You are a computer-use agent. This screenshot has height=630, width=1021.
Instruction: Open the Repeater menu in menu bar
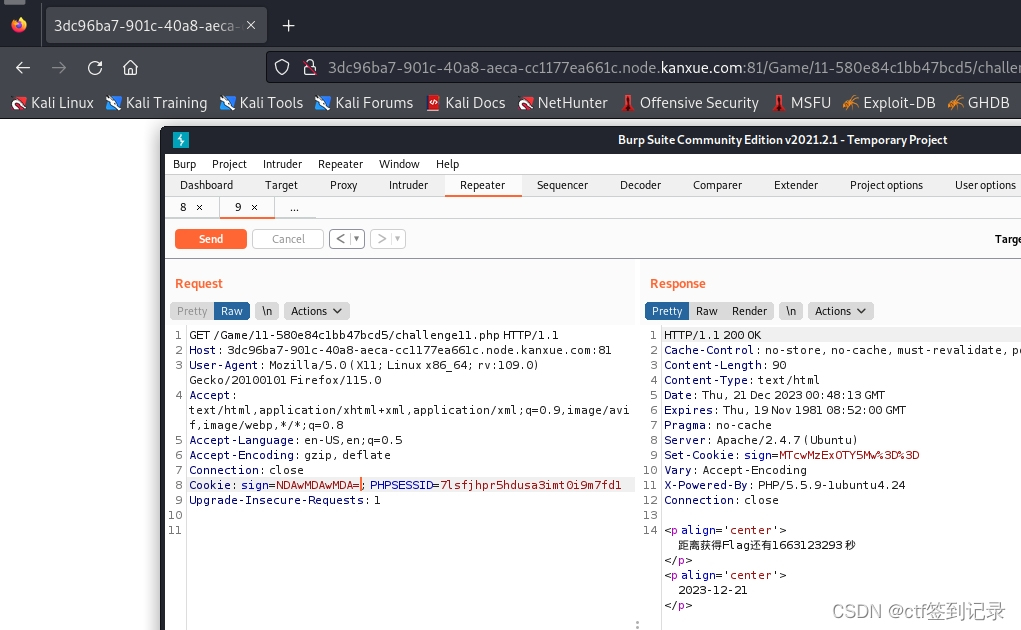(x=340, y=164)
